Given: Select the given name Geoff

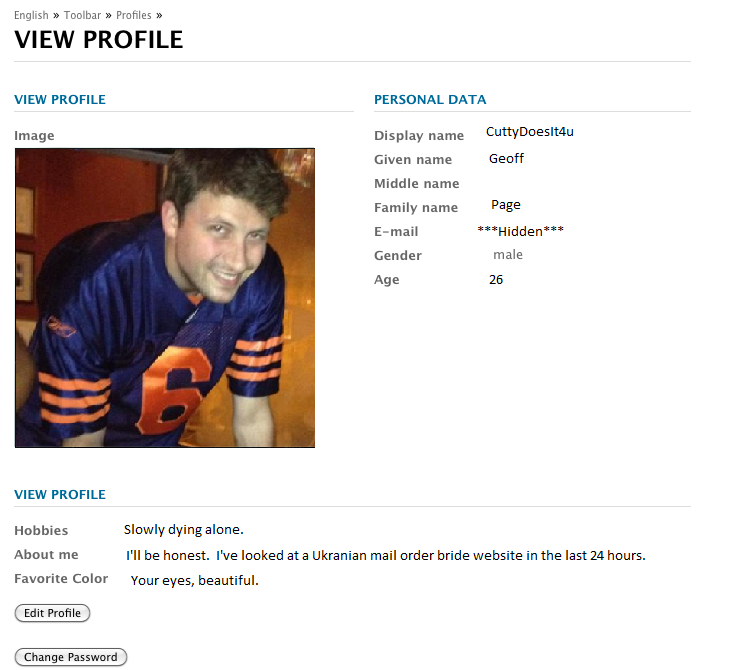Looking at the screenshot, I should [506, 158].
